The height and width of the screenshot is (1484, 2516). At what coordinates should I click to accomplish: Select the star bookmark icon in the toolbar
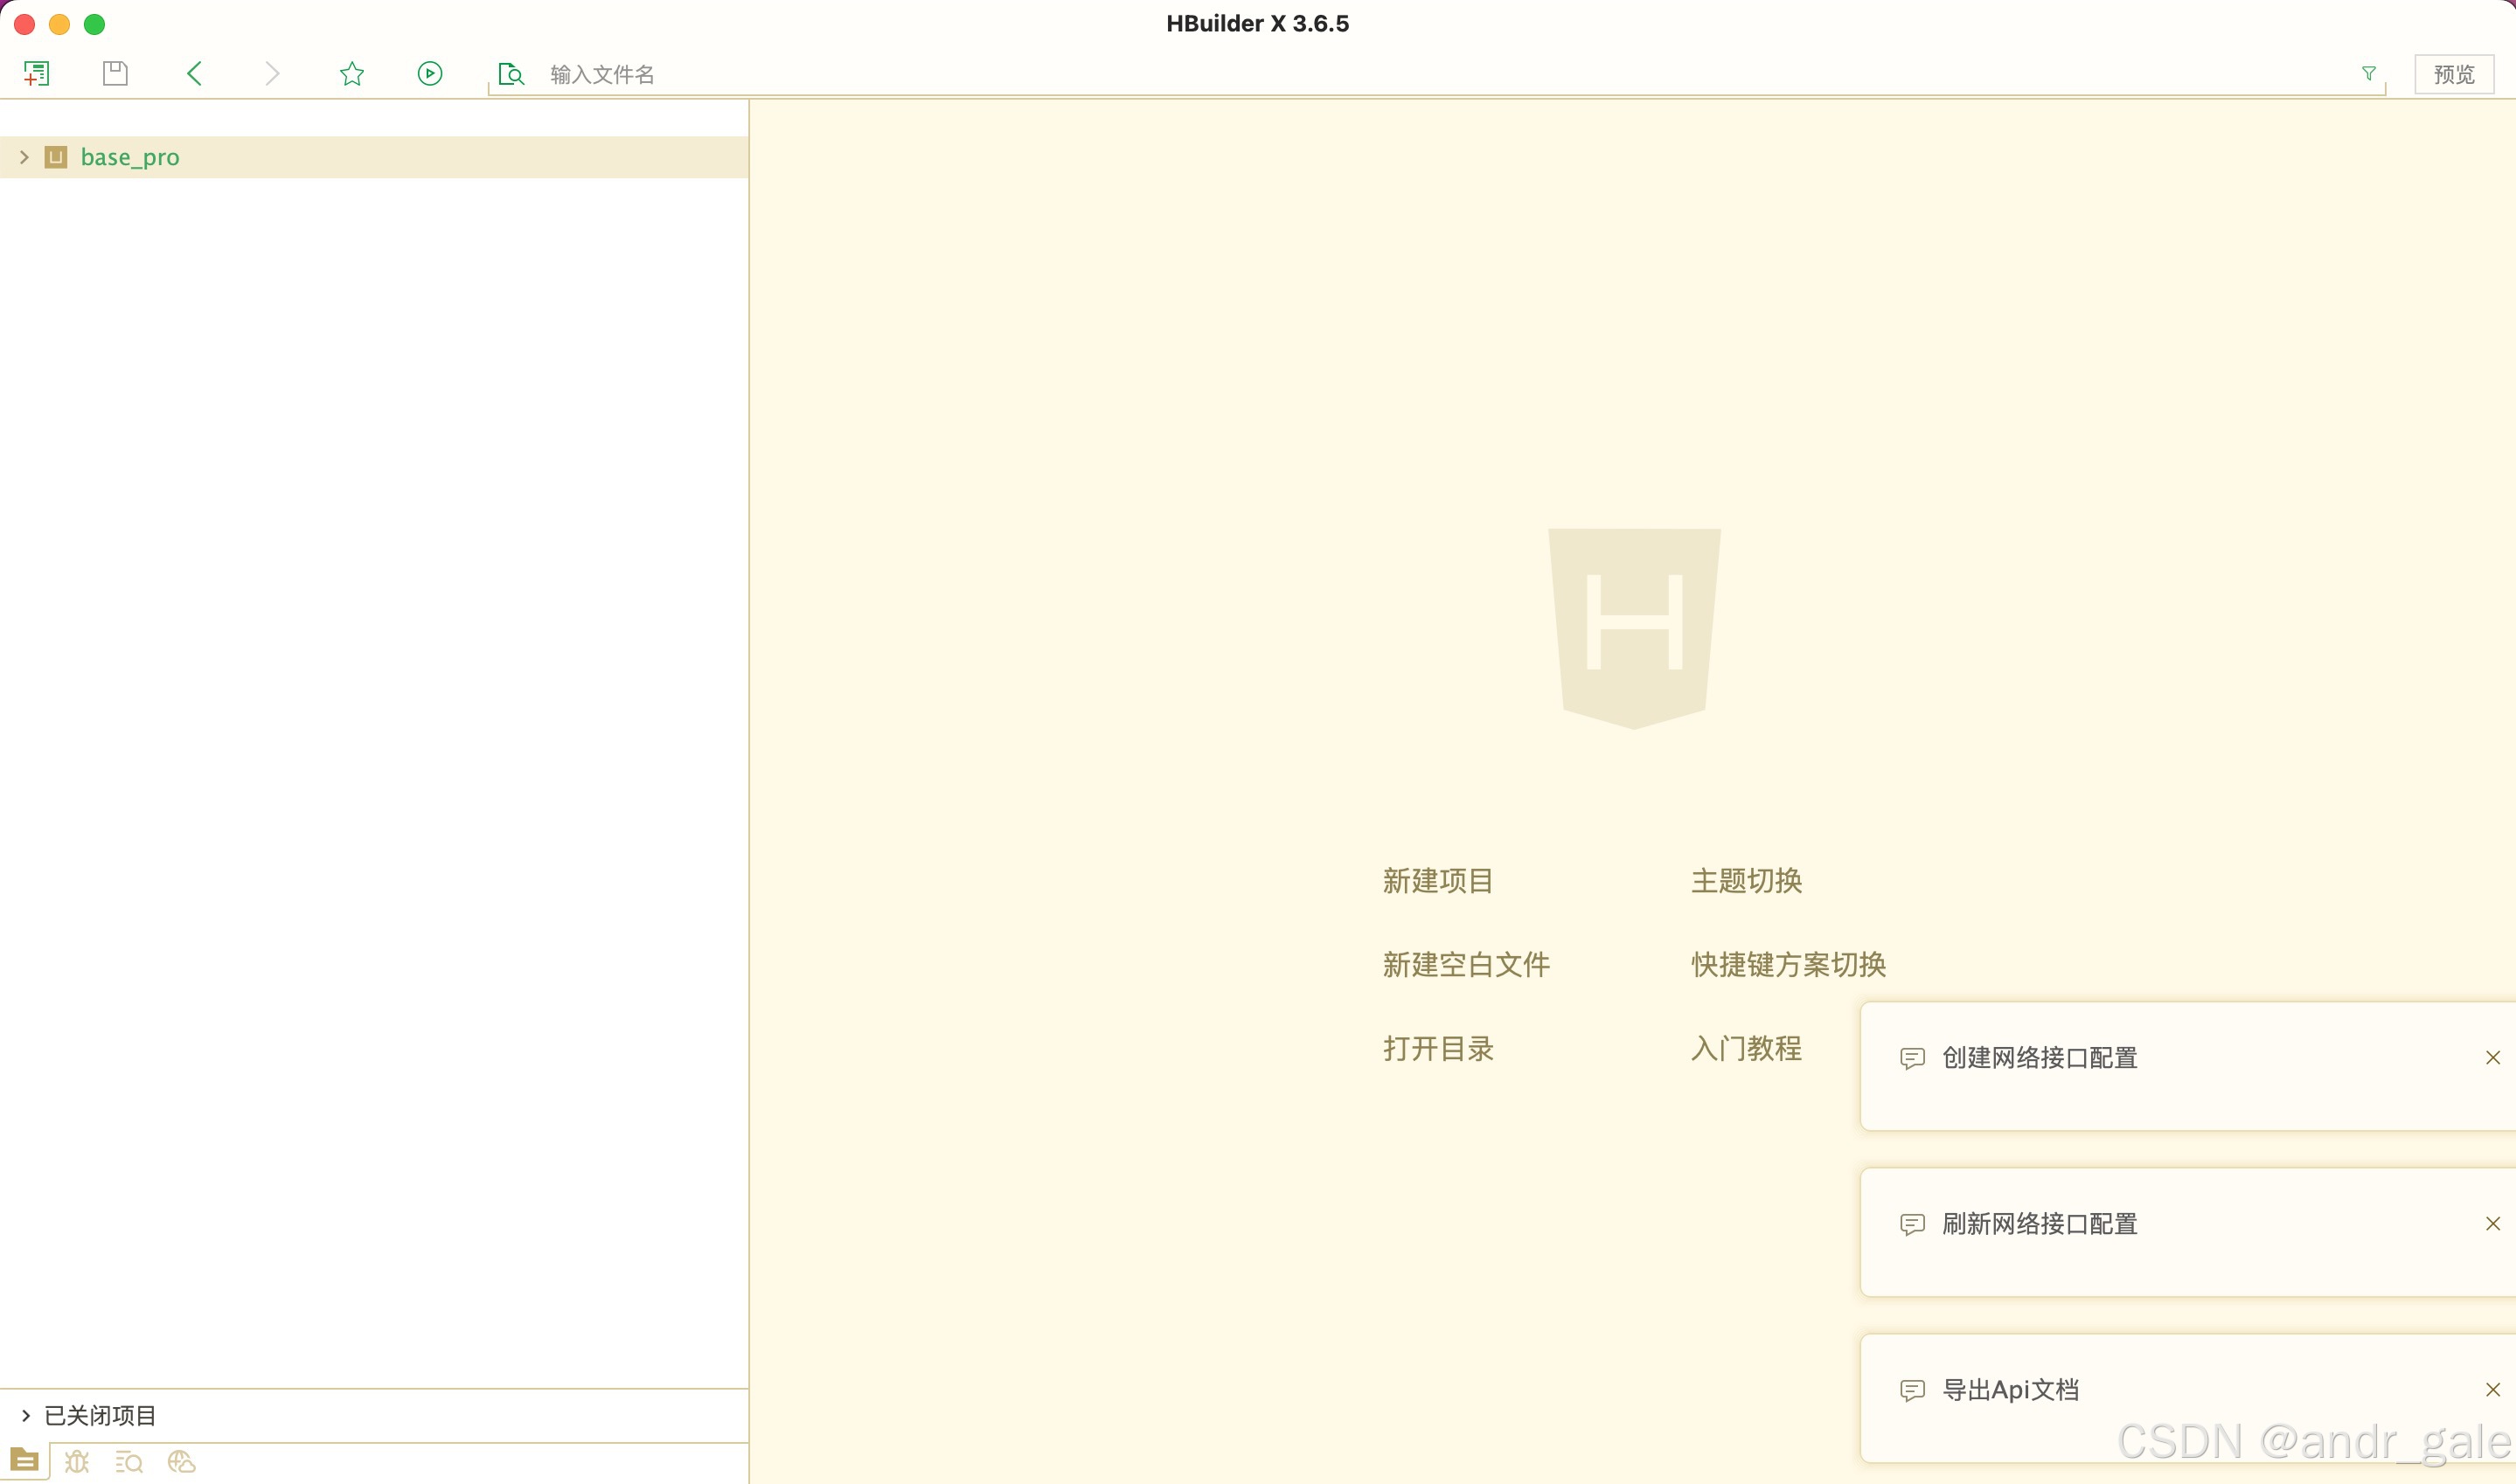click(x=351, y=73)
